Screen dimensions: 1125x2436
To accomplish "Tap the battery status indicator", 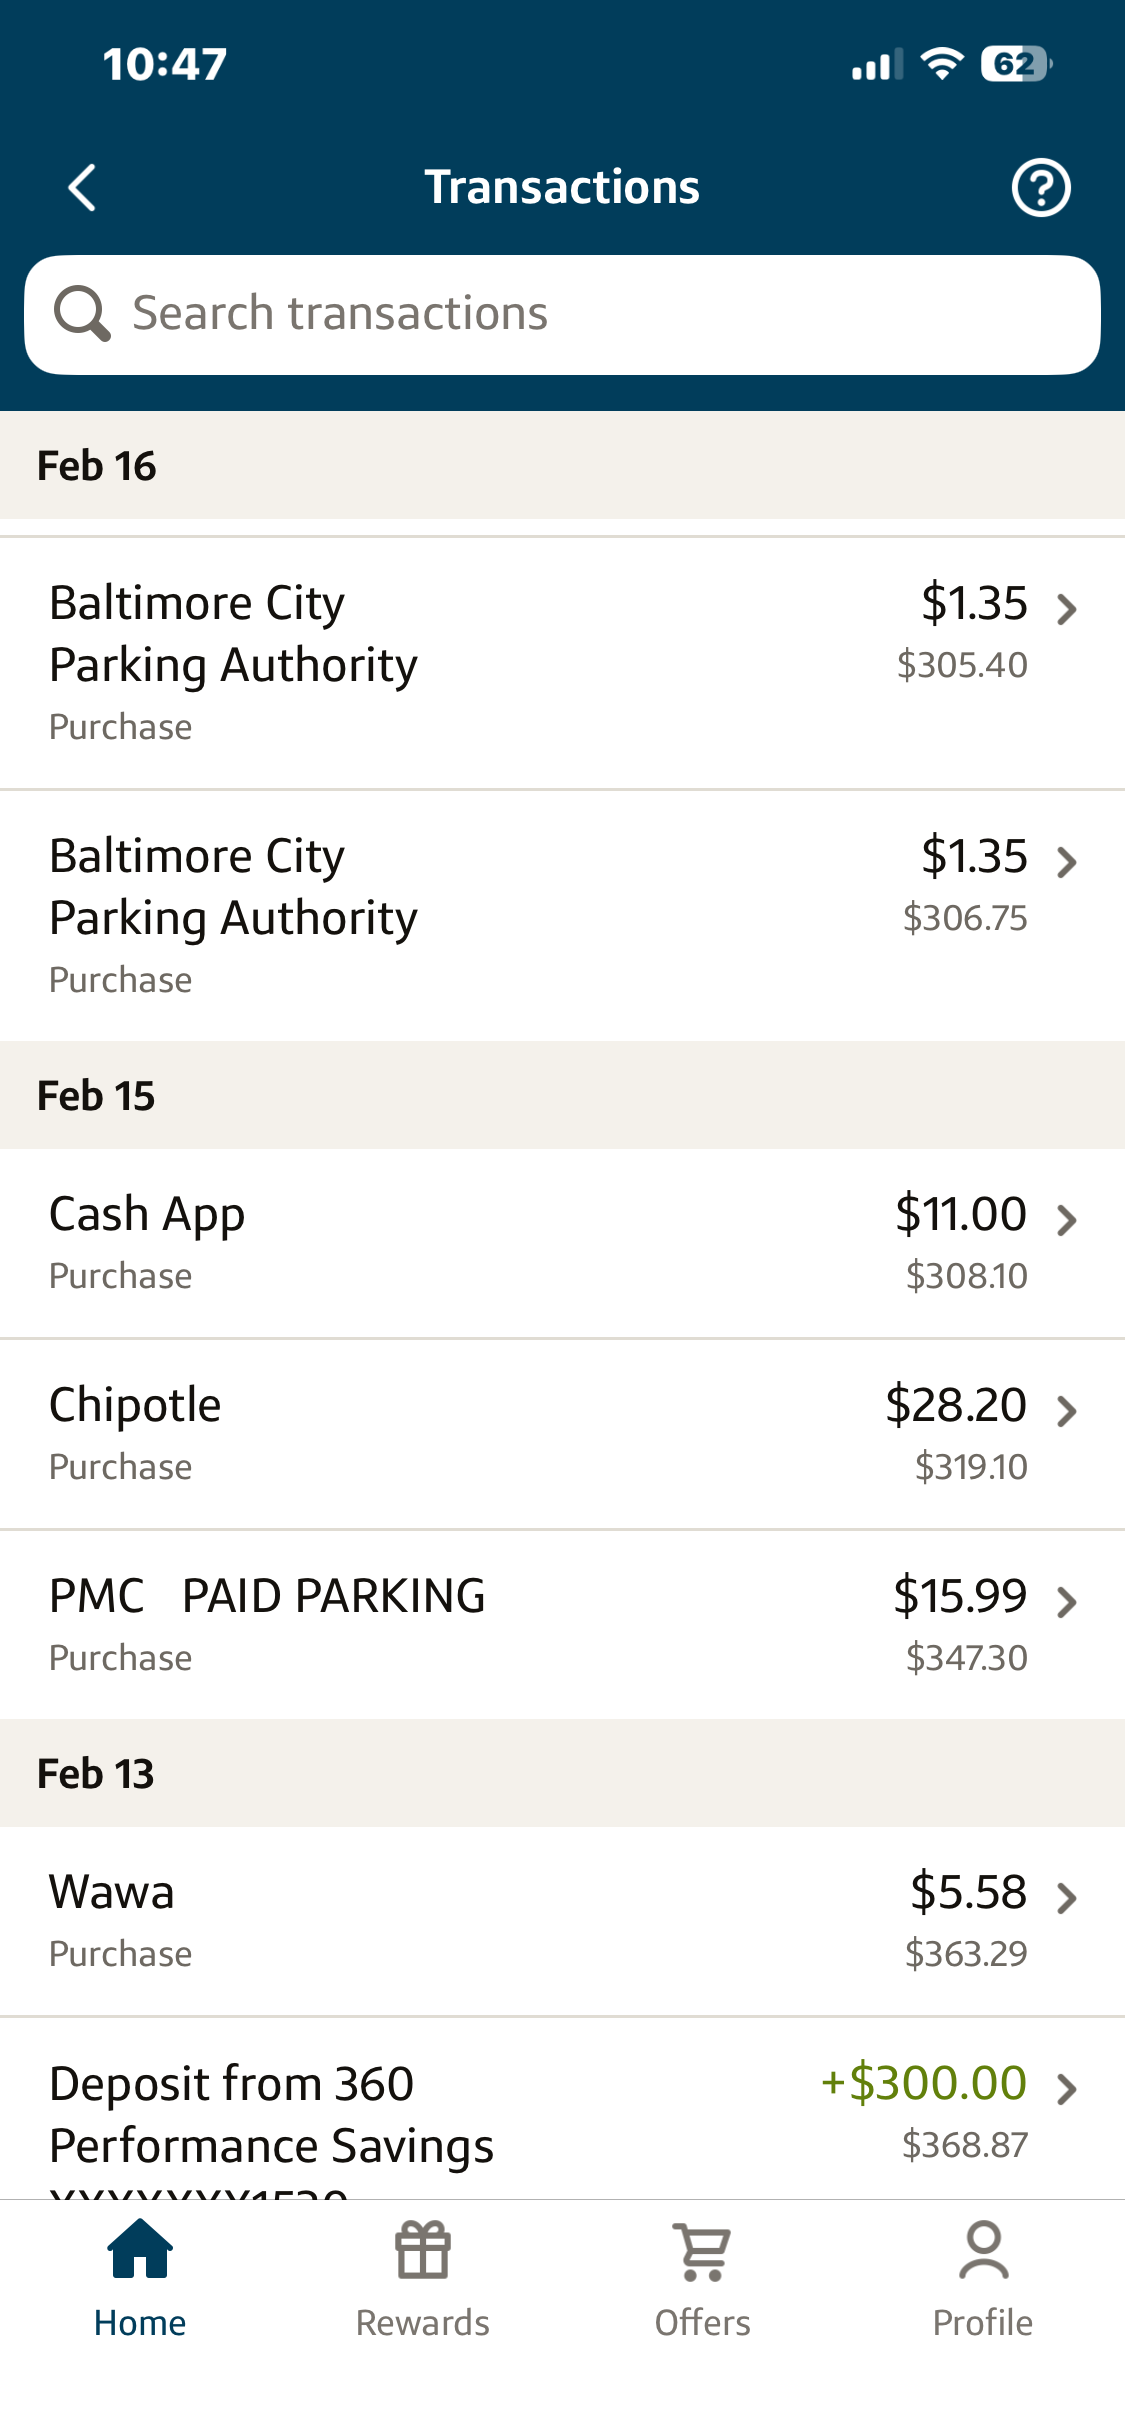I will click(1016, 64).
